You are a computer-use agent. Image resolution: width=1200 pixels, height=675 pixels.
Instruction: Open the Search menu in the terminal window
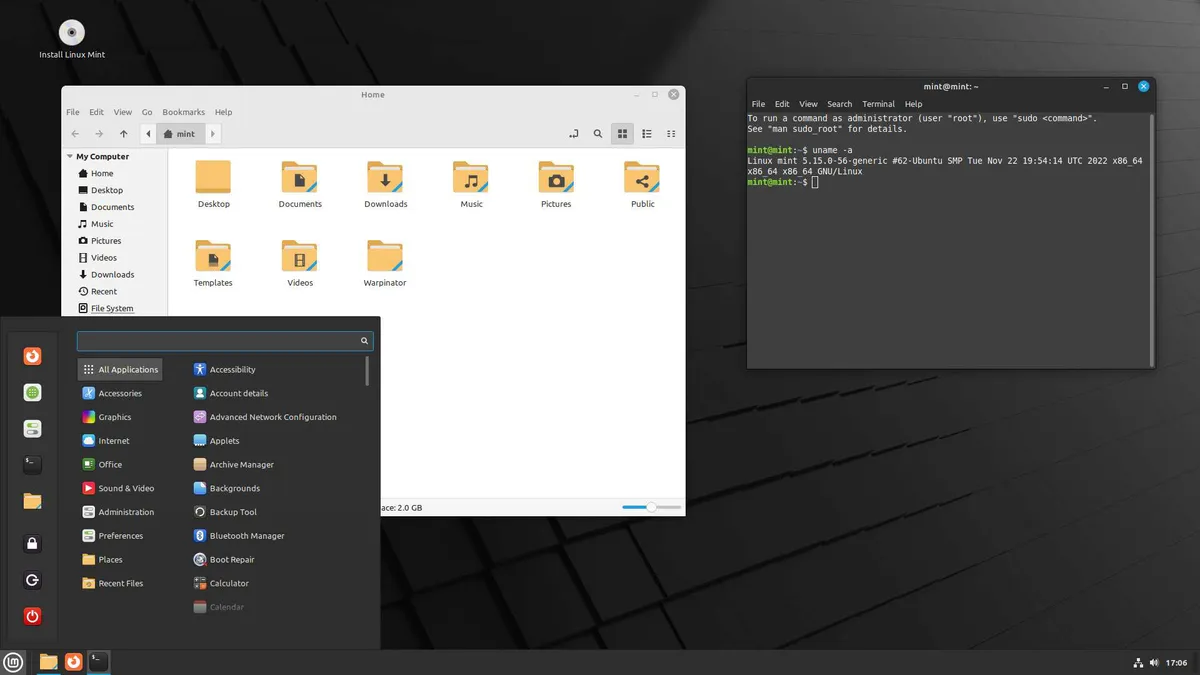(840, 104)
